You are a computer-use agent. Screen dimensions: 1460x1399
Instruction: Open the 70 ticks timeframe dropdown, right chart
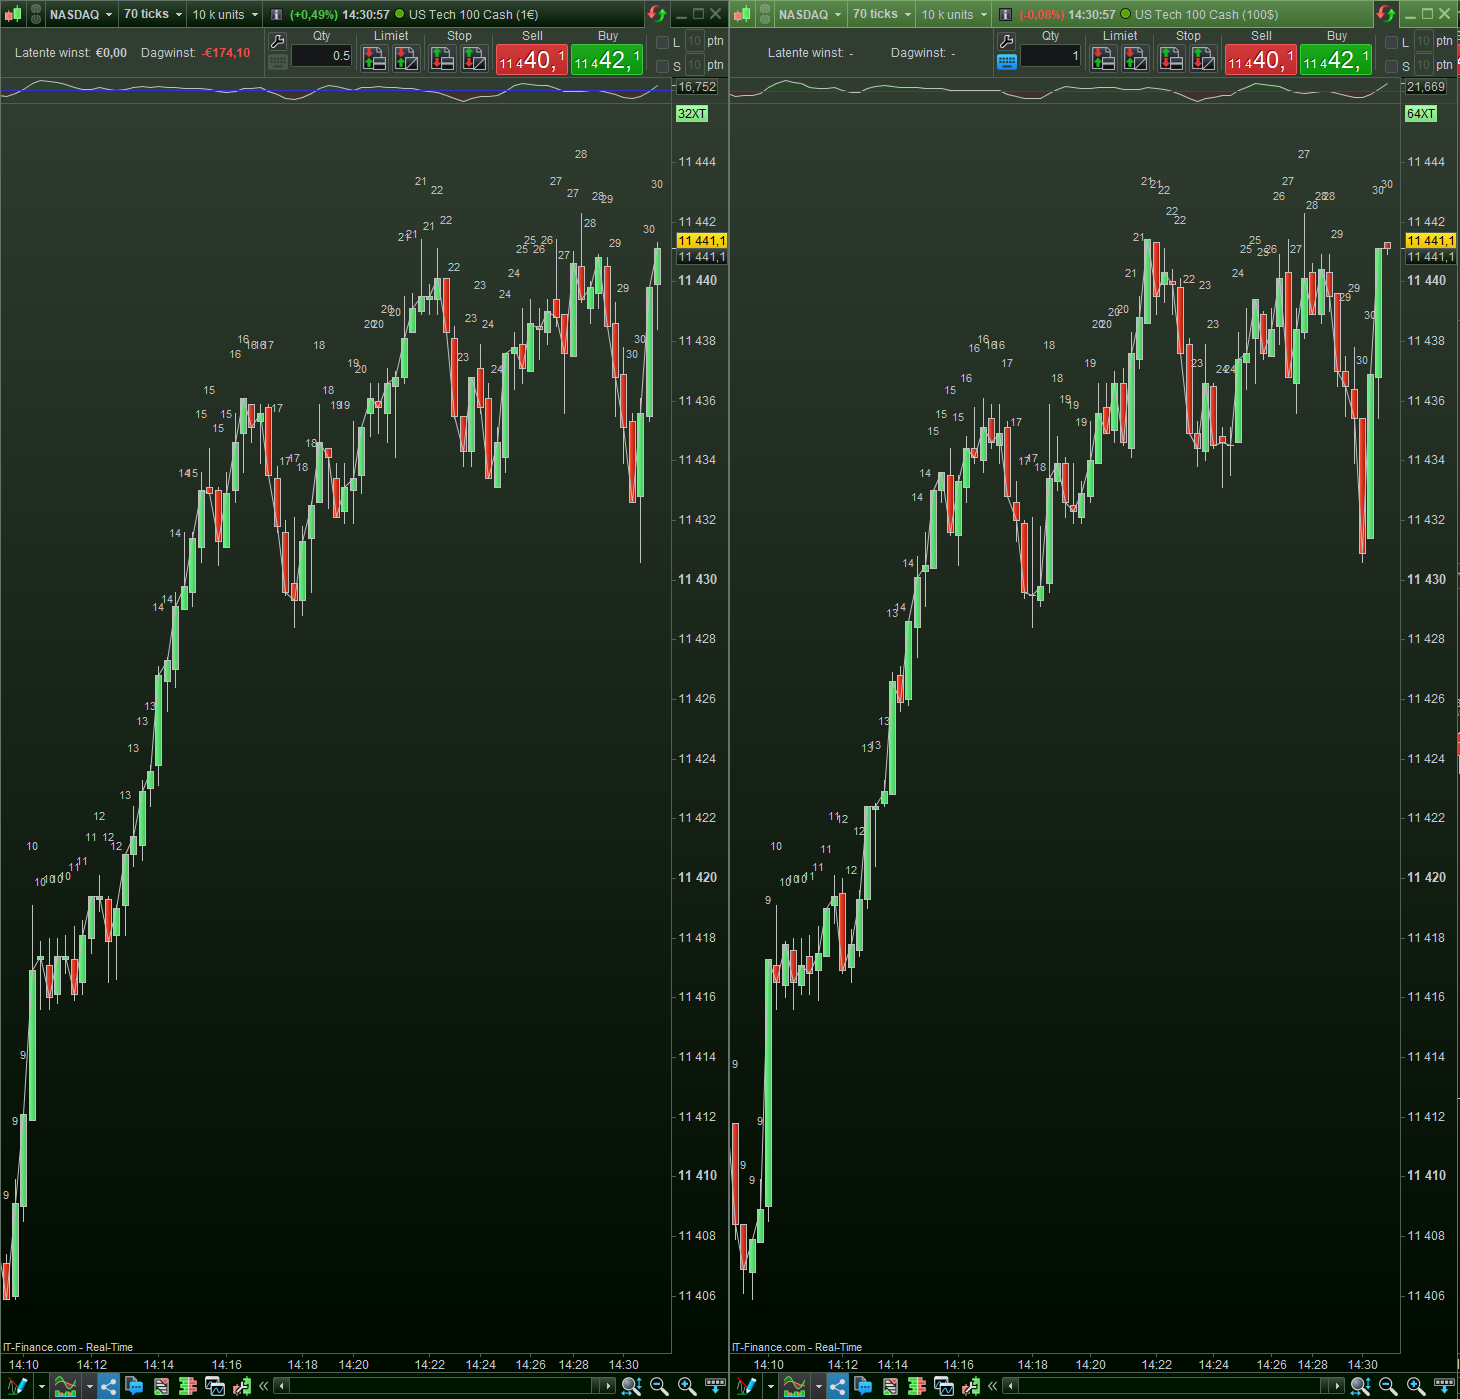882,14
